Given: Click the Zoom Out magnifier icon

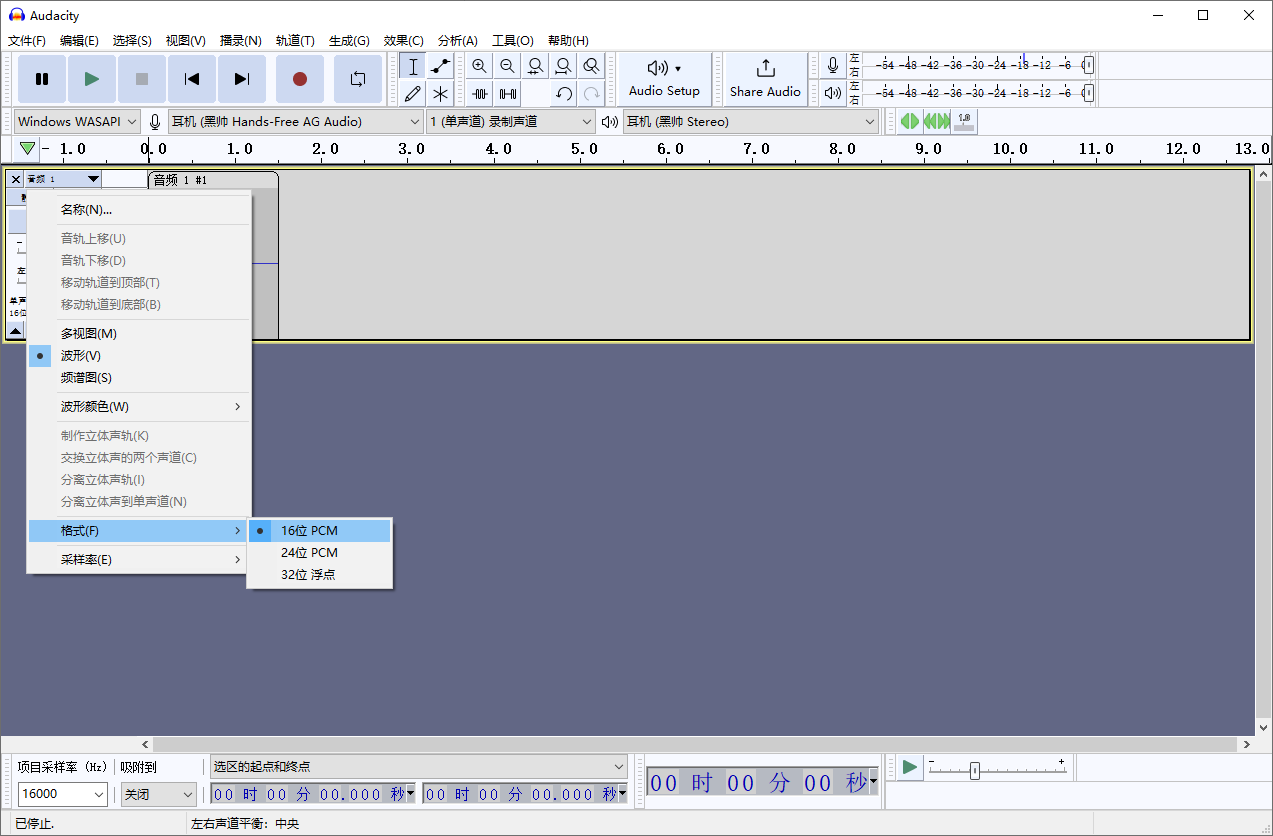Looking at the screenshot, I should pos(508,67).
